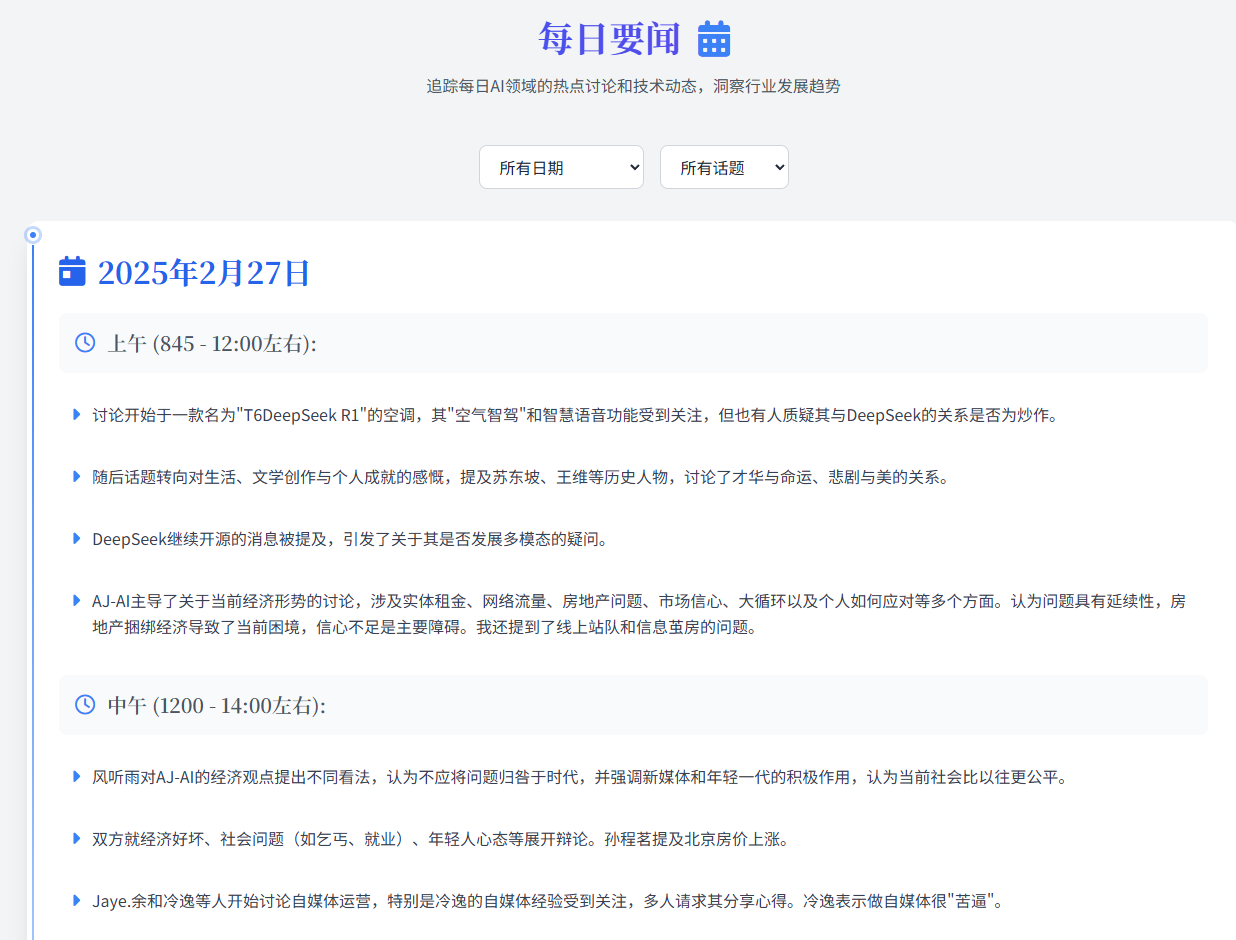1236x940 pixels.
Task: Click the 中午 (1200 - 14:00左右) section header
Action: (633, 705)
